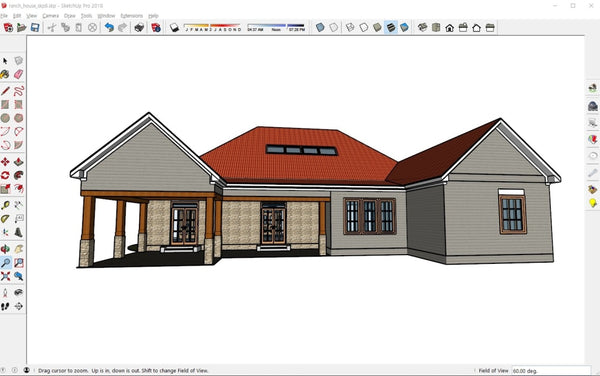Select the arrow Select tool

click(5, 61)
